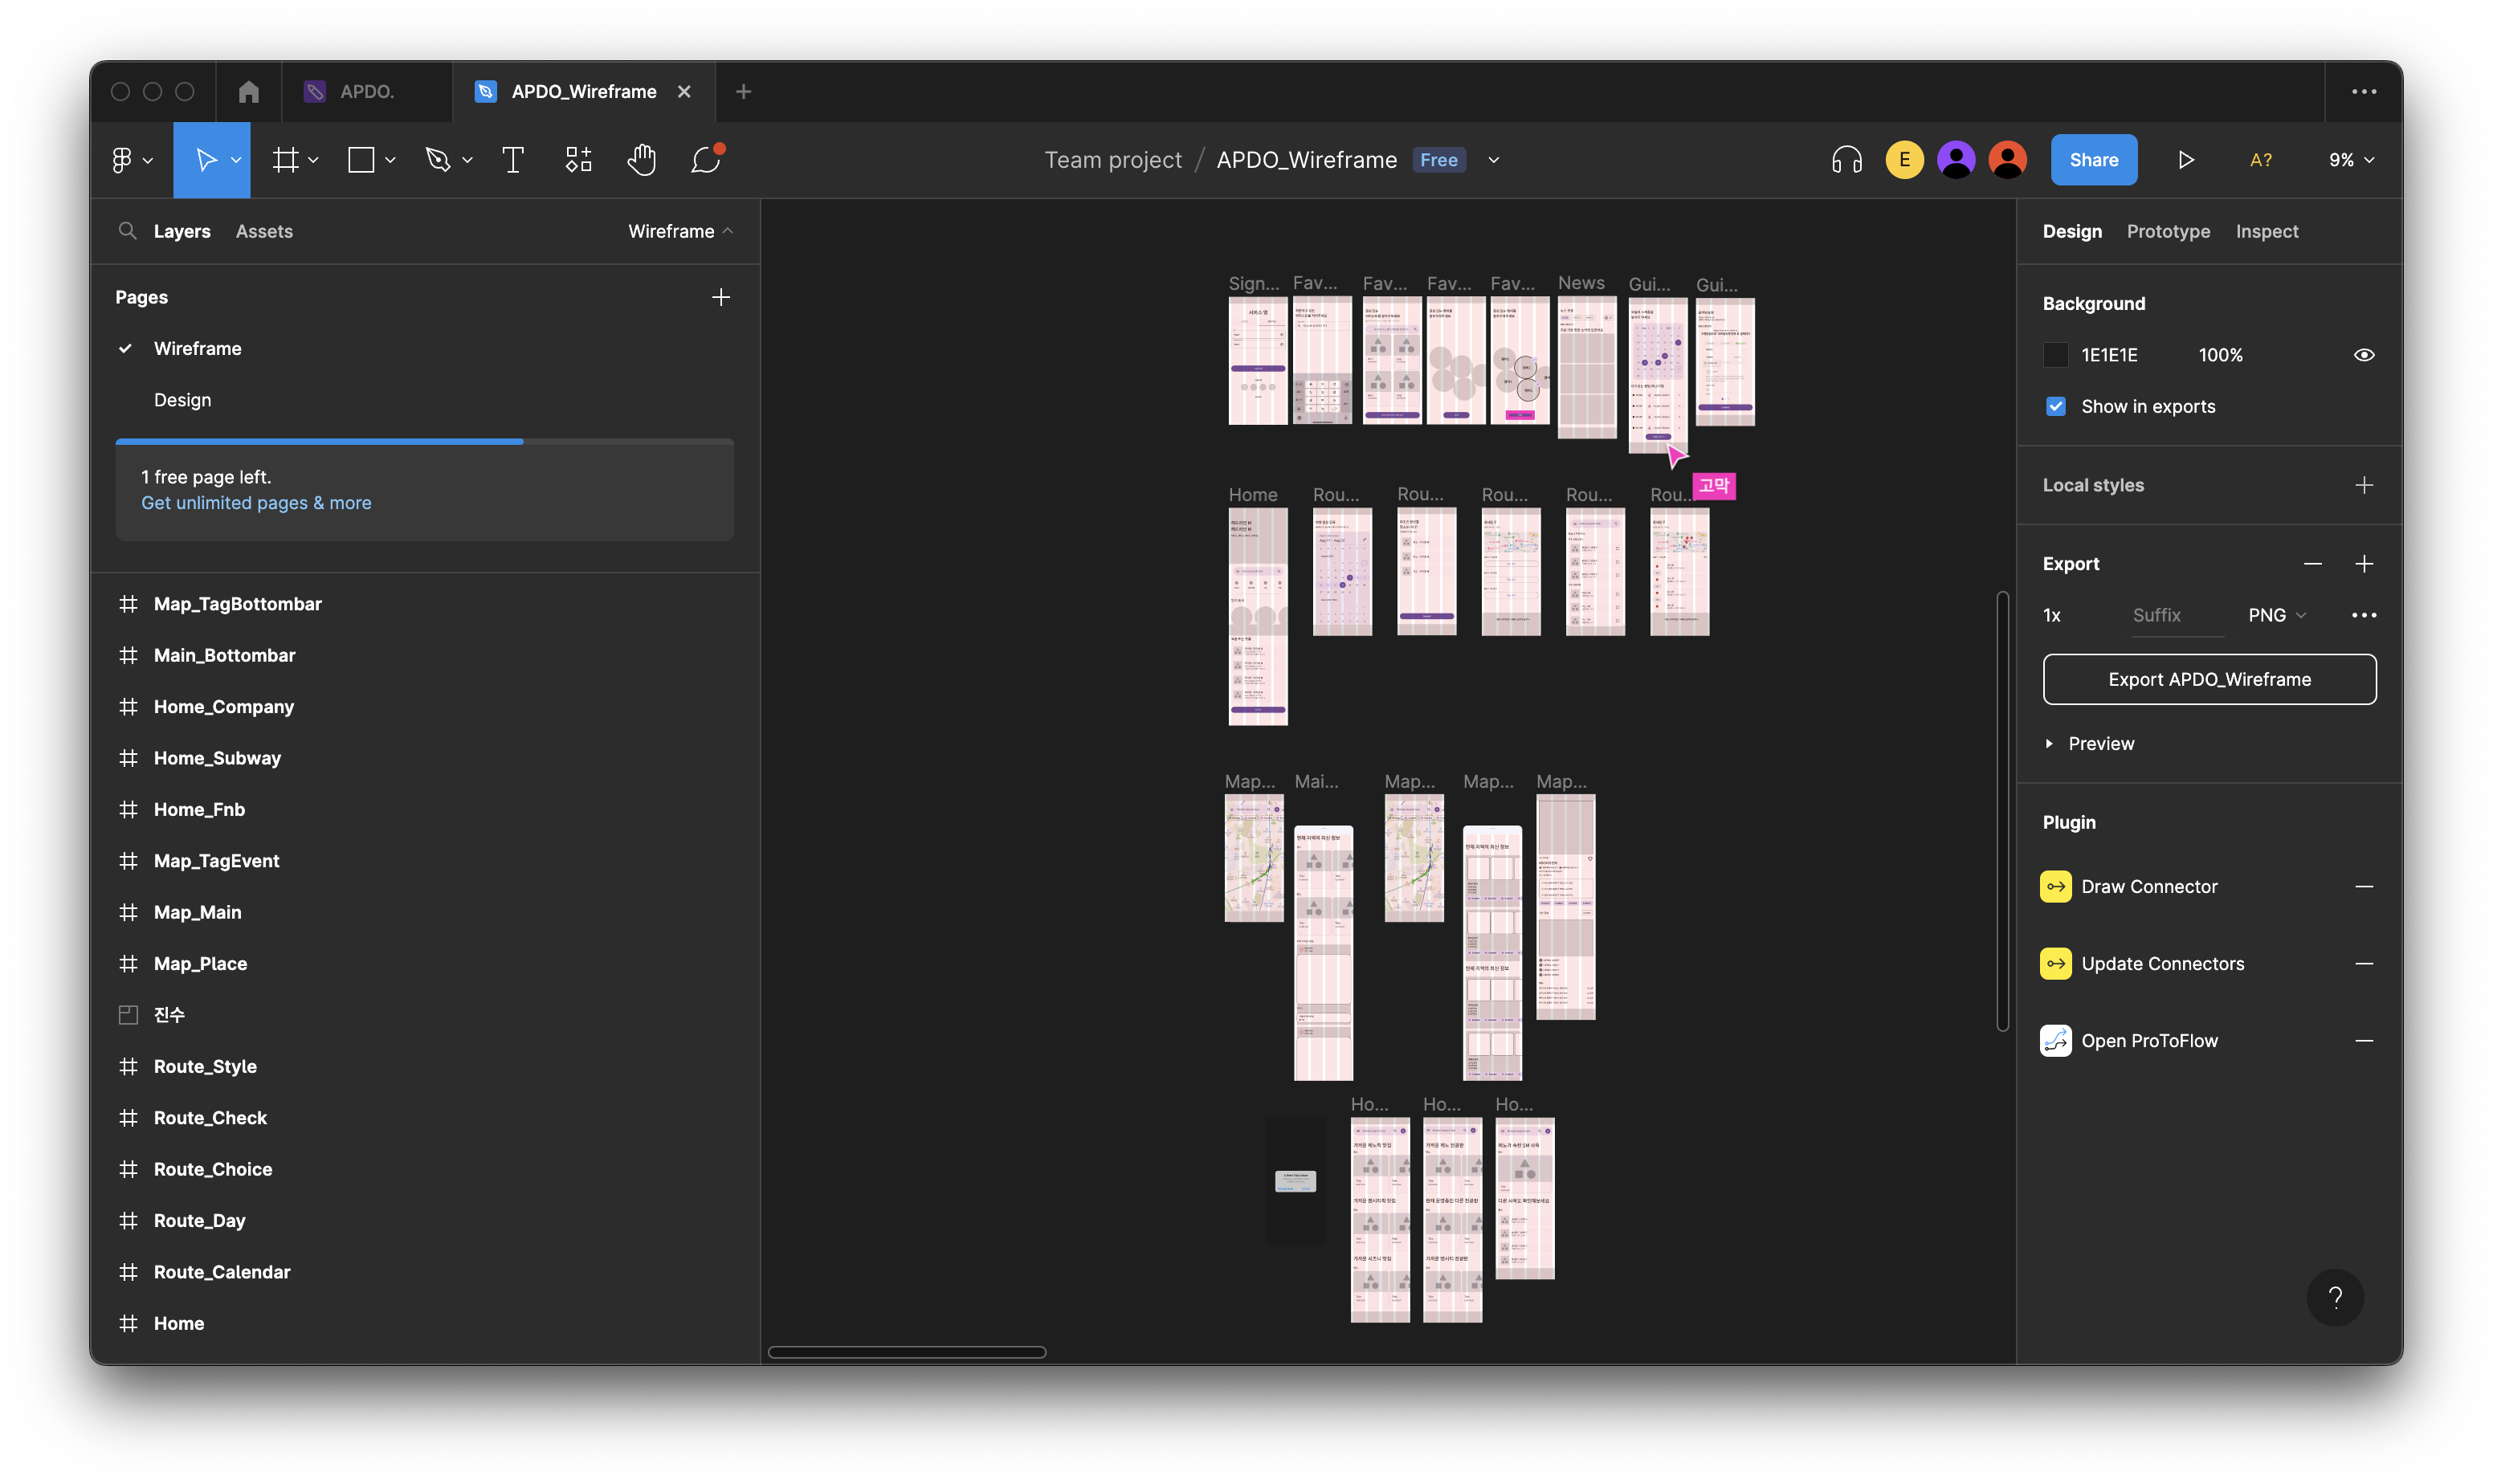Open the Draw Connector plugin
Screen dimensions: 2493x1484
pyautogui.click(x=2148, y=887)
